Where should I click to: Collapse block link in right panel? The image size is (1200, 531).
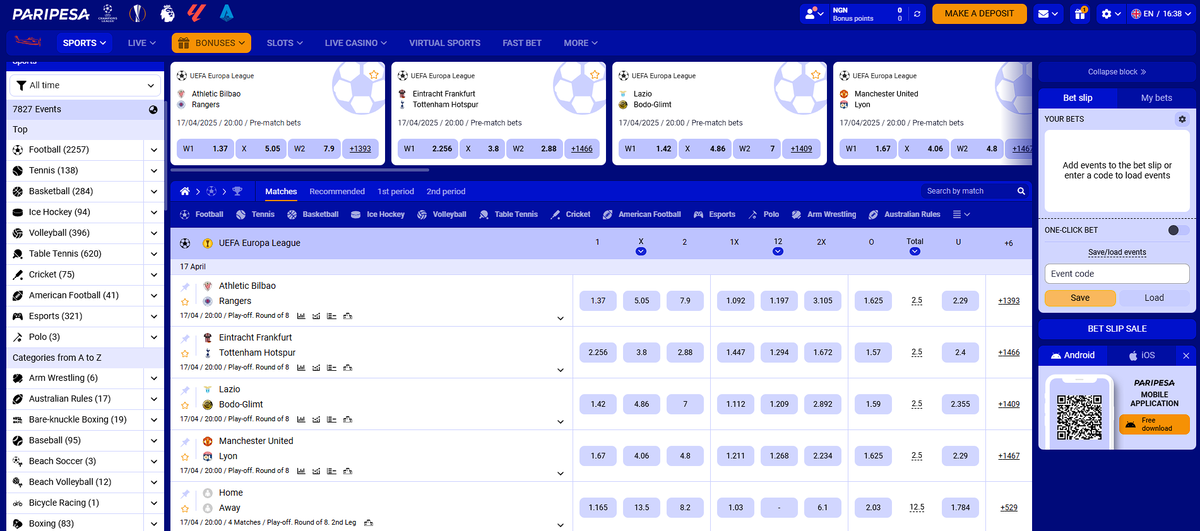tap(1117, 72)
